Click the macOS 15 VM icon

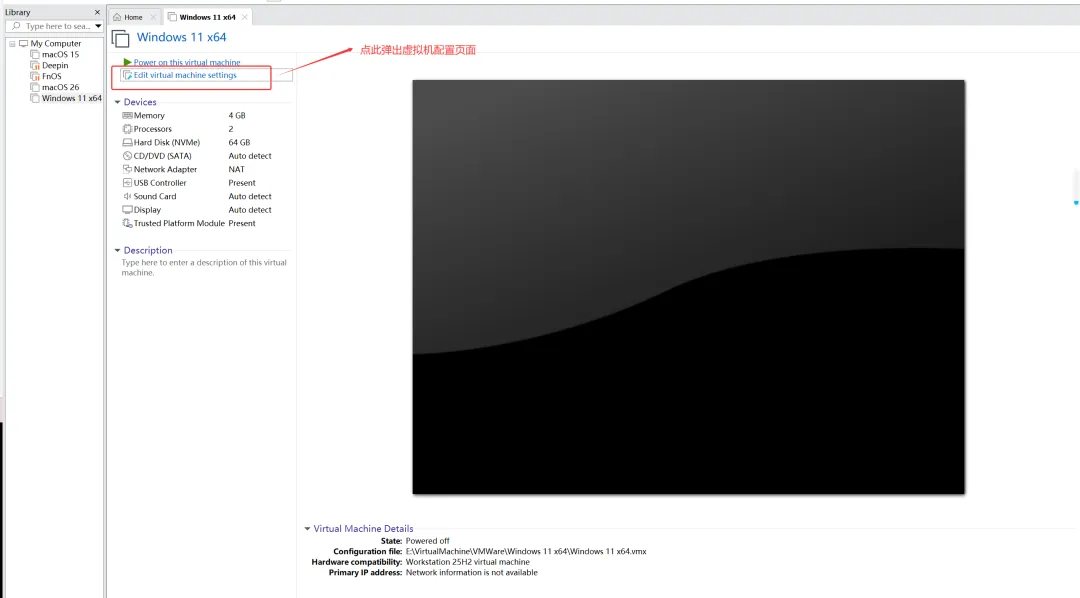(x=34, y=54)
